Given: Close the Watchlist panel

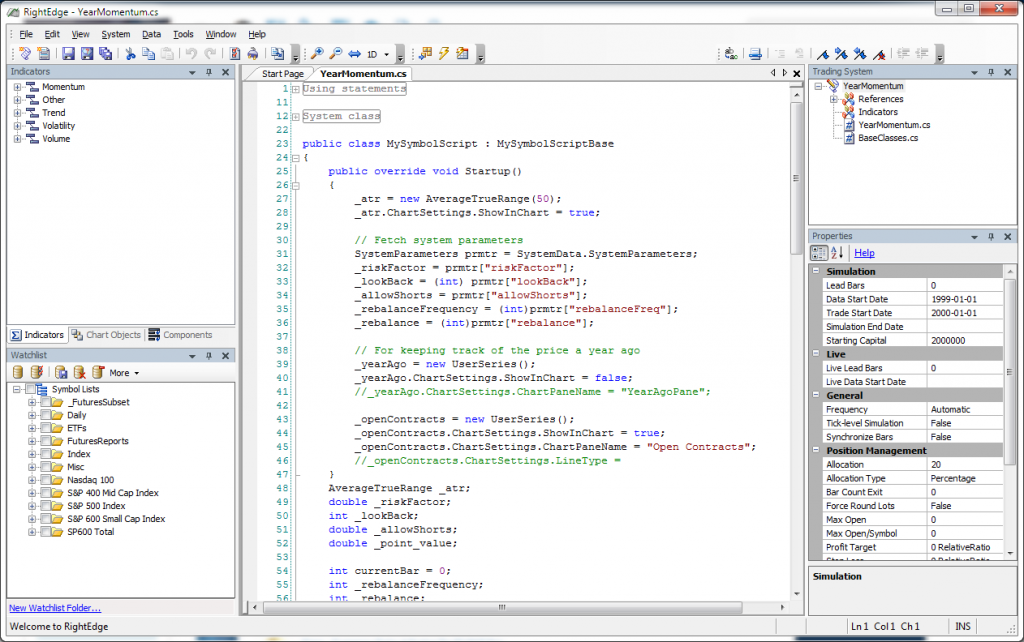Looking at the screenshot, I should coord(225,355).
